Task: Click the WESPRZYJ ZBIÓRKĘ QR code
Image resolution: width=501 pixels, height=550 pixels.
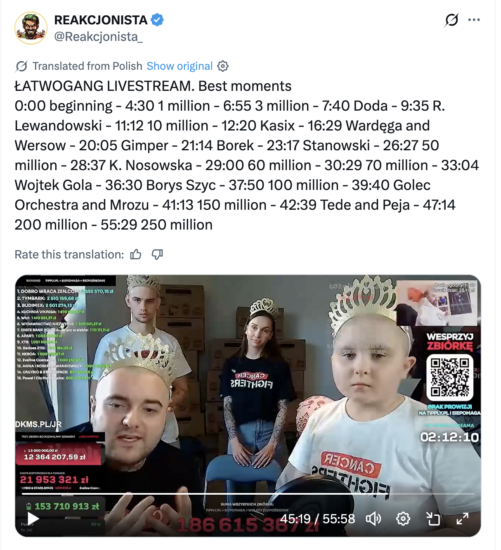Action: (449, 377)
